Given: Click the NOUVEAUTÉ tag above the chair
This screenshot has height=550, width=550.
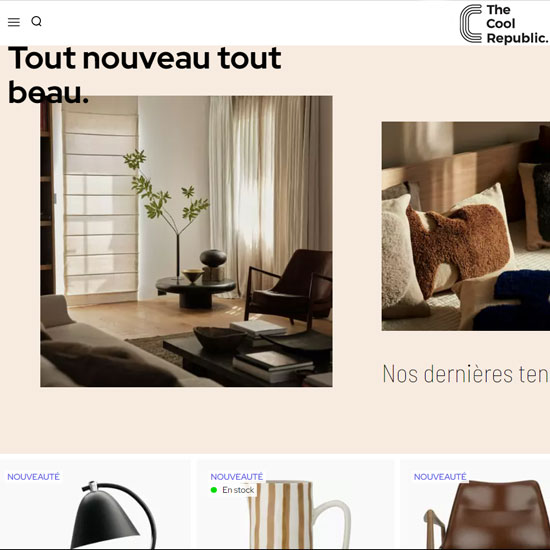Looking at the screenshot, I should [x=440, y=477].
